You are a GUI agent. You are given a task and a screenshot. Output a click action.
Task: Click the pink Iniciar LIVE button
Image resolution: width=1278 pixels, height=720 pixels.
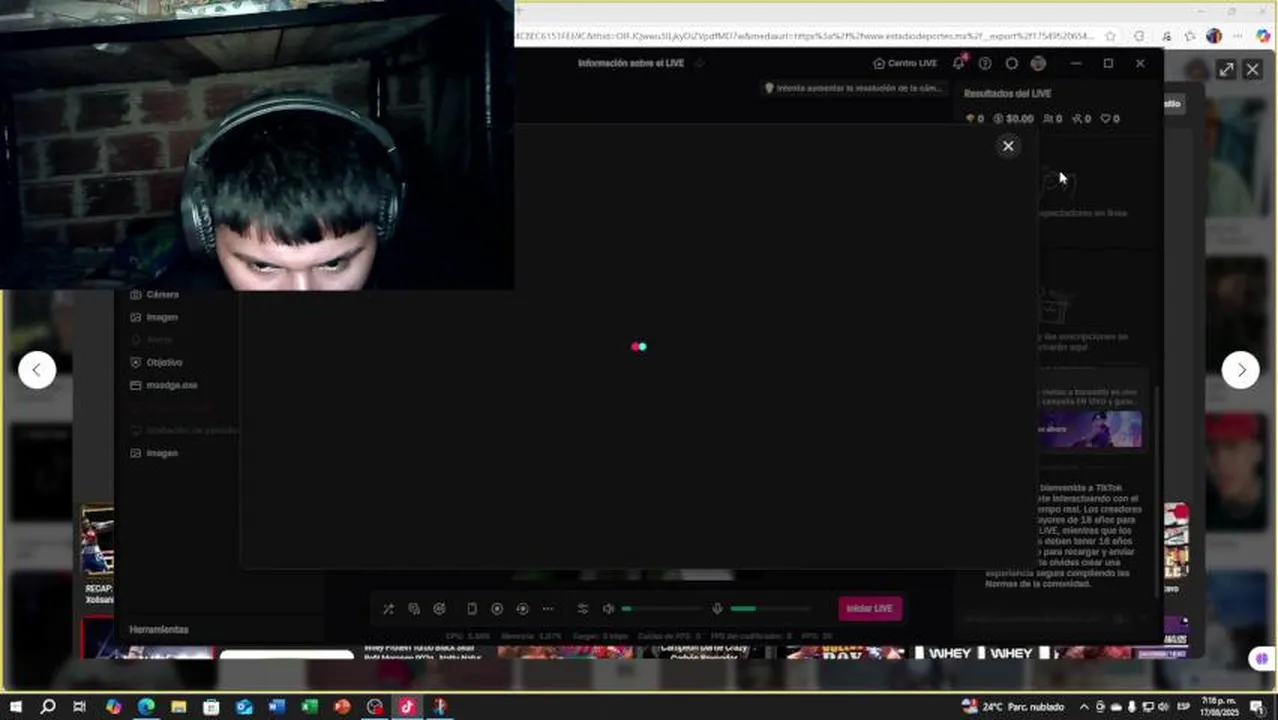869,608
